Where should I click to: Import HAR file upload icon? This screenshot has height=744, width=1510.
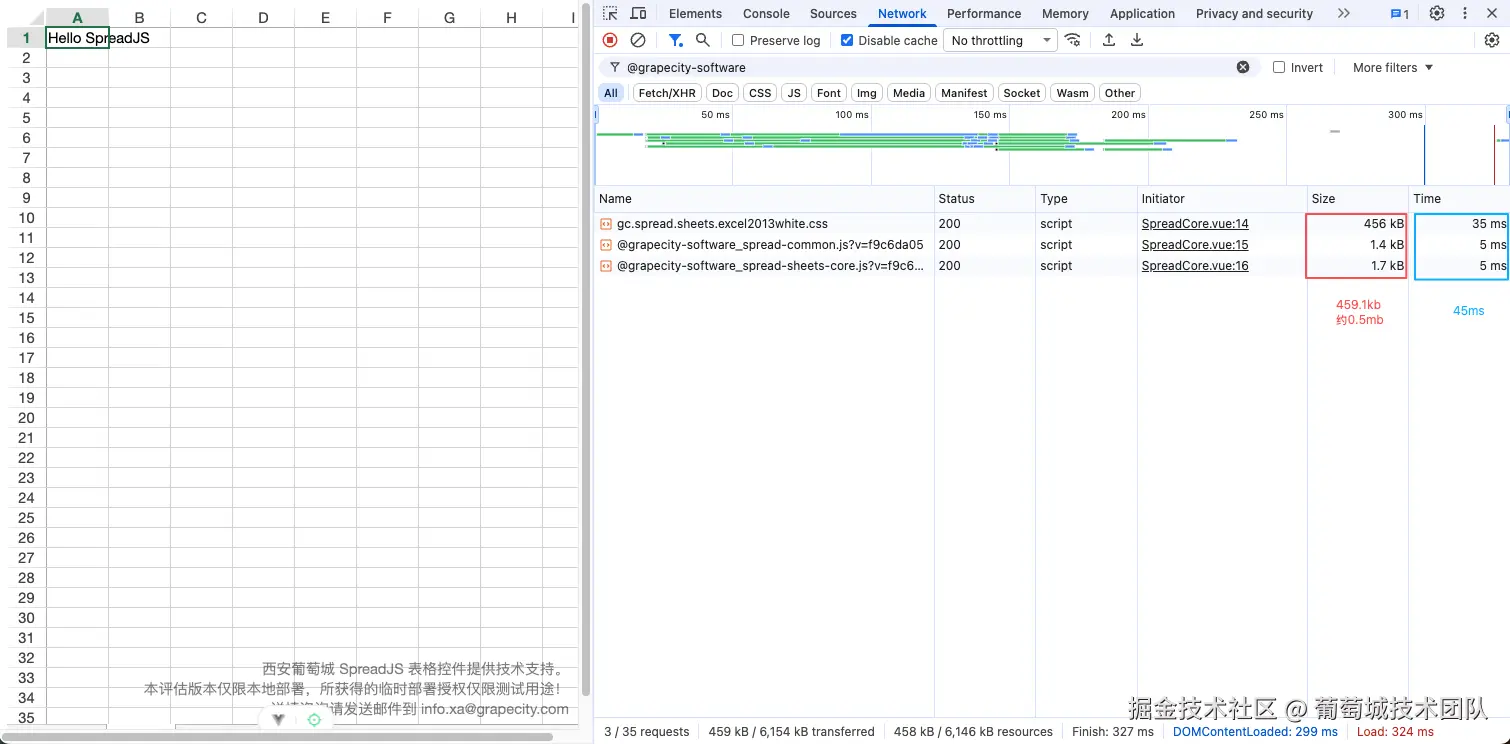coord(1109,40)
